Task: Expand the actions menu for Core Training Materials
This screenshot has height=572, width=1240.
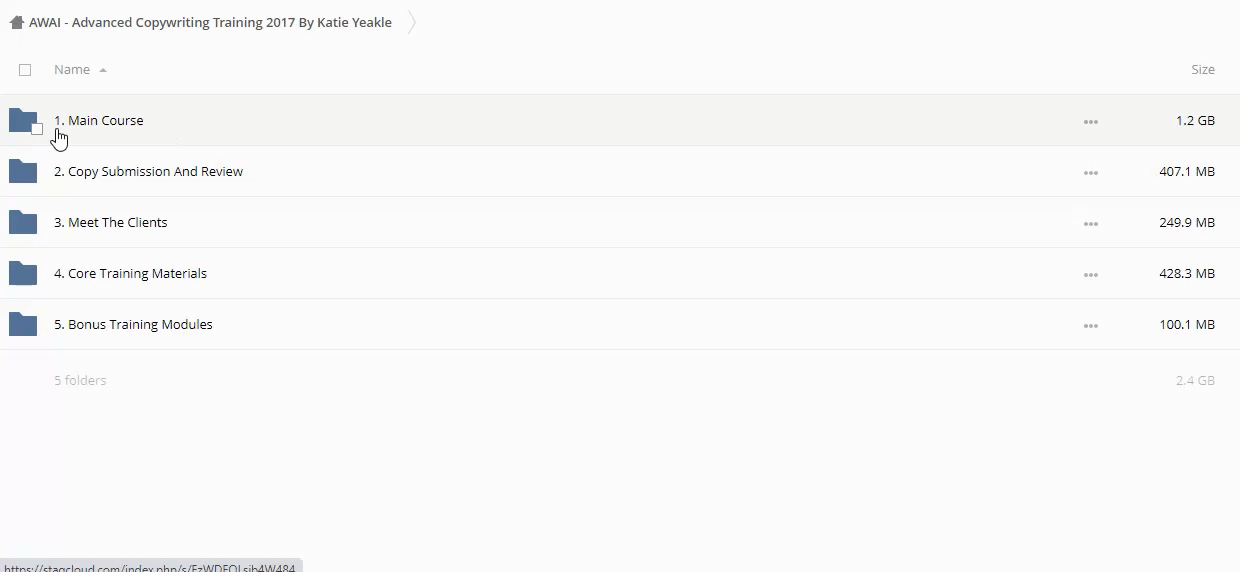Action: [1090, 275]
